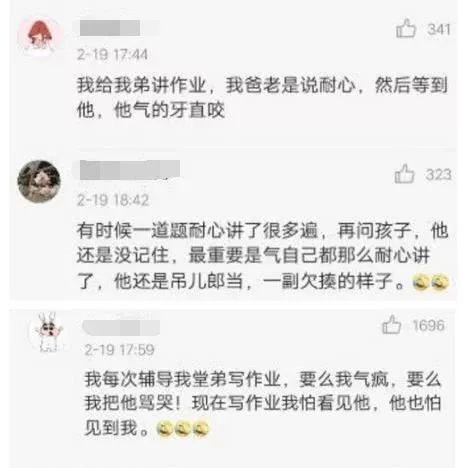Select comment text starting 我每次辅导我堂弟
The height and width of the screenshot is (468, 463).
(263, 403)
